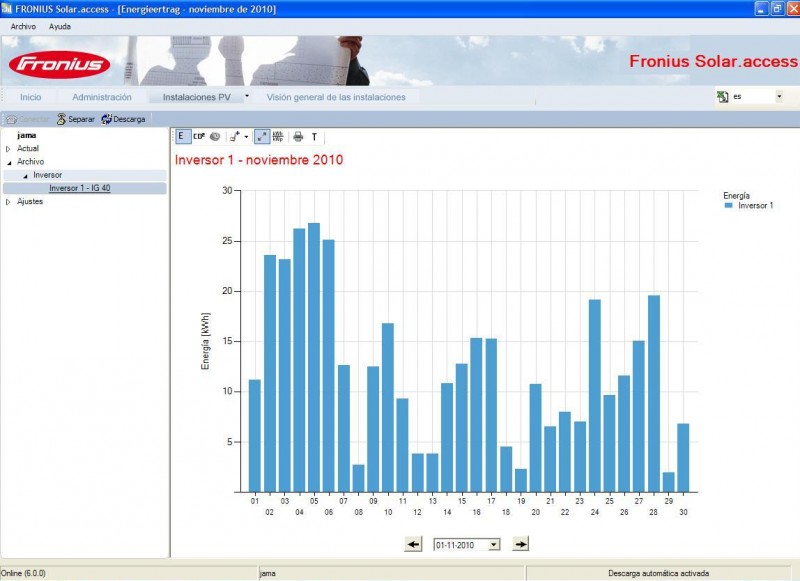This screenshot has width=800, height=581.
Task: Toggle the auto-scale diagonal arrows button
Action: tap(262, 137)
